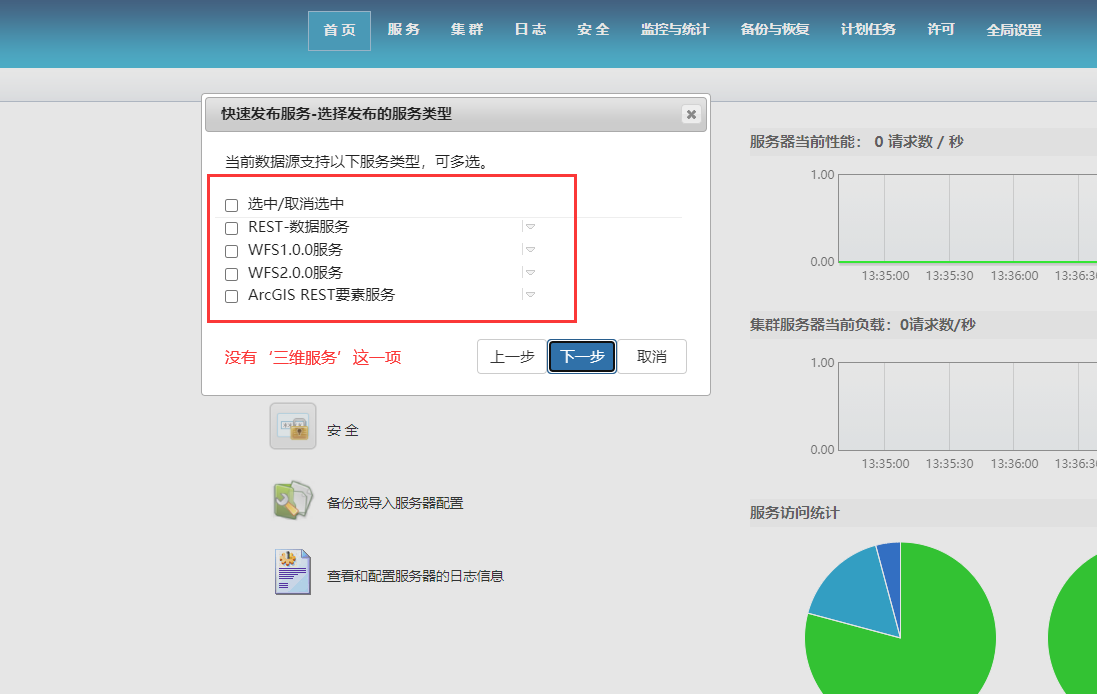Screen dimensions: 1097x694
Task: Open the 服务 menu
Action: click(x=404, y=29)
